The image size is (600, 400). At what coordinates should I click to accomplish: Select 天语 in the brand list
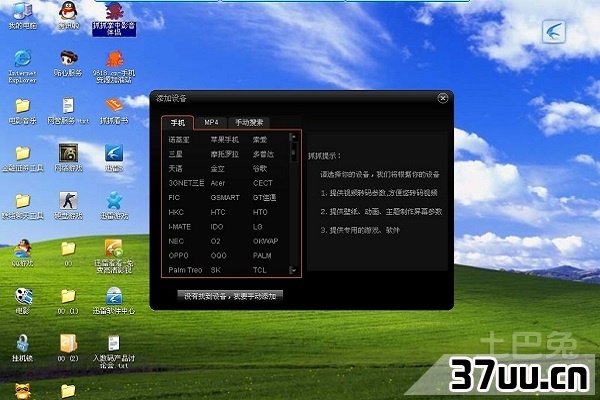pyautogui.click(x=175, y=168)
